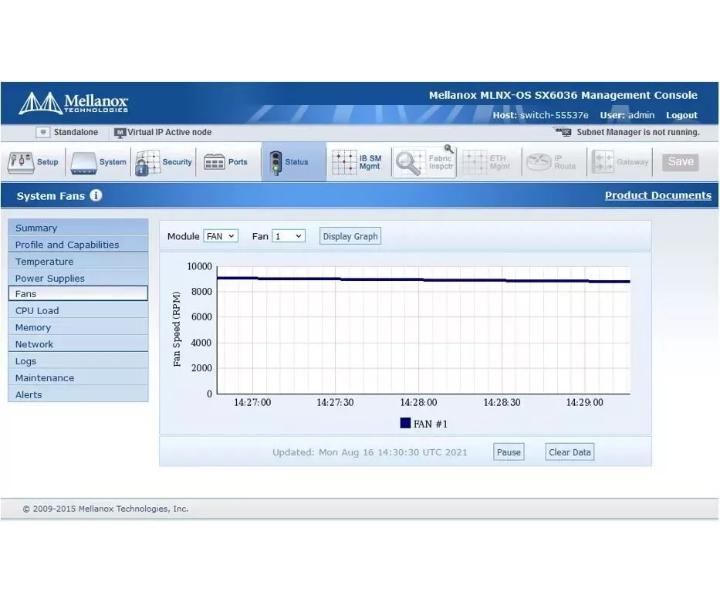Open the Module FAN dropdown

pos(221,236)
